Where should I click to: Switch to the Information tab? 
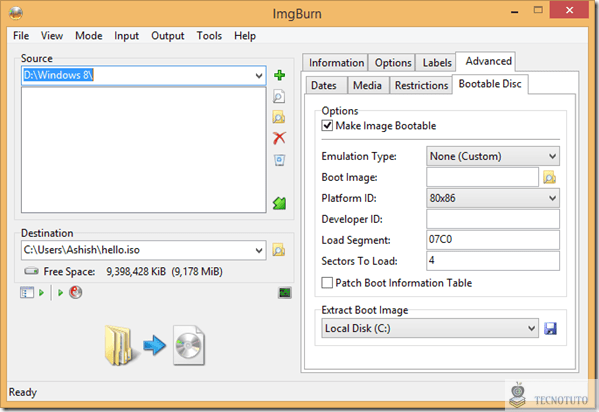[336, 62]
